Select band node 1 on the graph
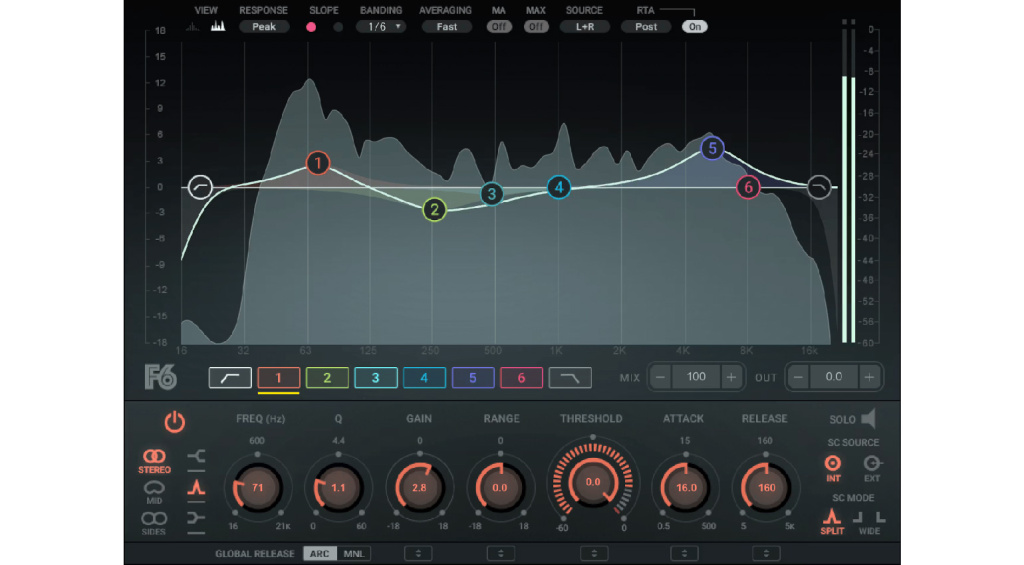1024x565 pixels. click(x=318, y=163)
